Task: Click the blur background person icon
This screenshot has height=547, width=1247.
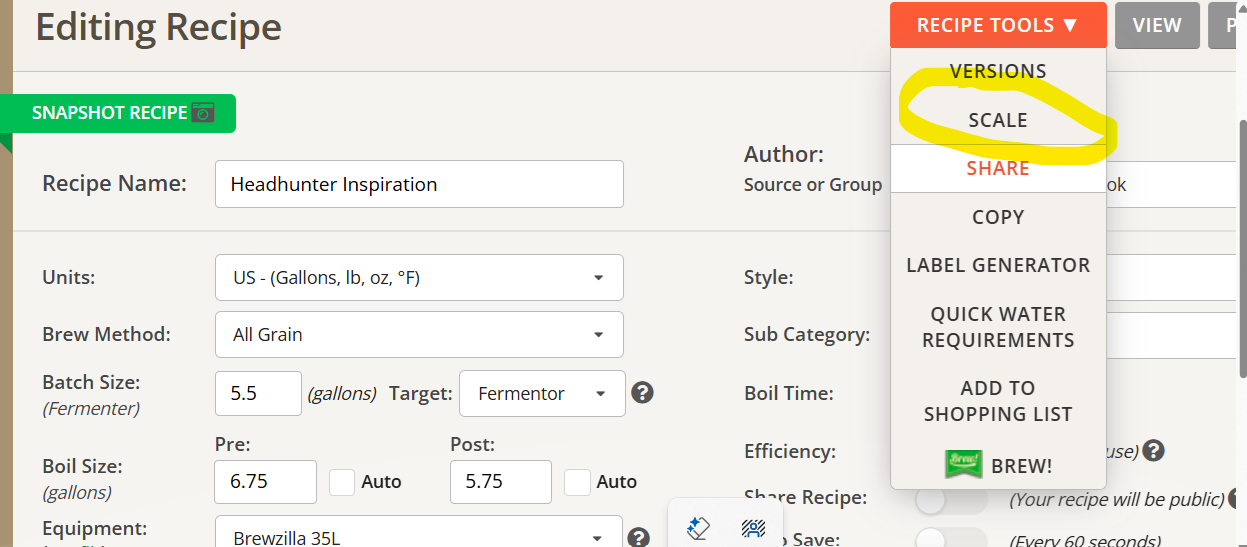Action: 753,527
